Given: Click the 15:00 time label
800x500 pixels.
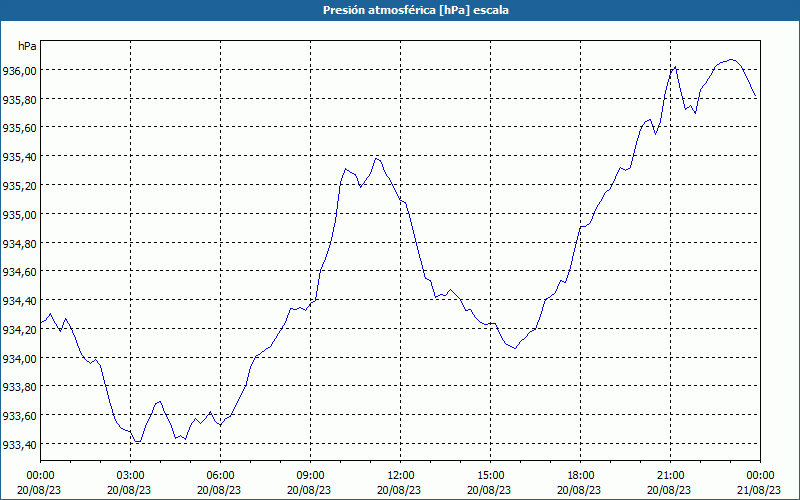Looking at the screenshot, I should 490,476.
